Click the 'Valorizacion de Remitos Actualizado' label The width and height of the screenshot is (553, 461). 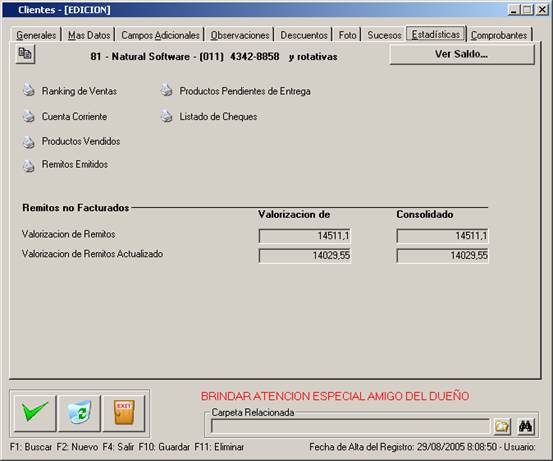click(92, 254)
